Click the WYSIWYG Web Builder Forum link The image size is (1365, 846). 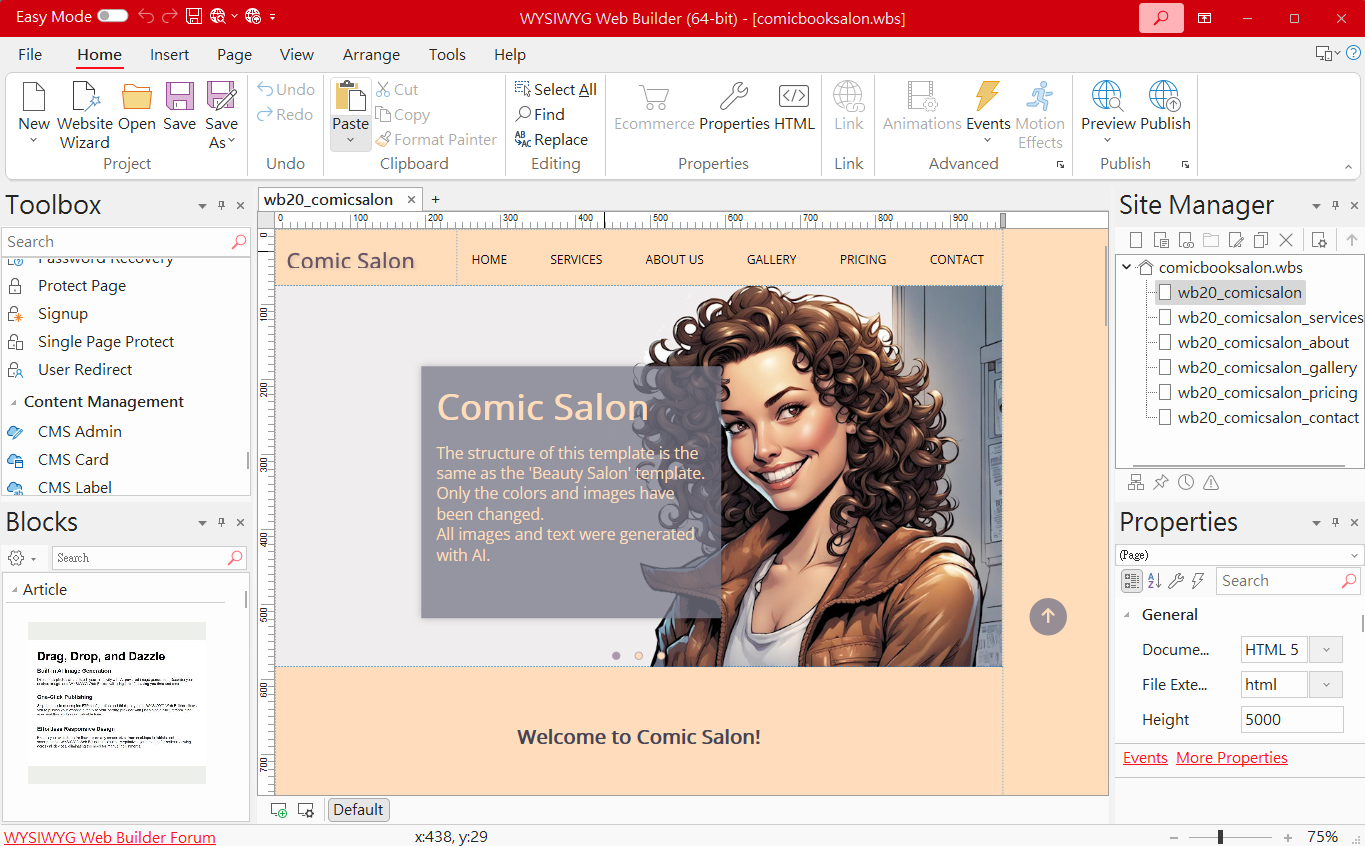coord(110,837)
